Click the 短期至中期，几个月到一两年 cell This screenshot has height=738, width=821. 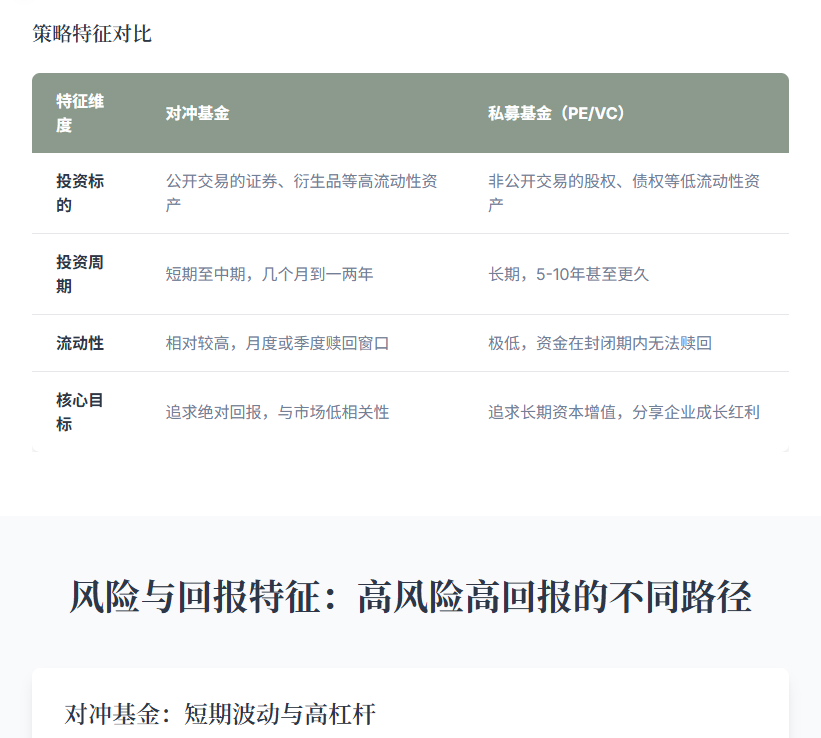[269, 274]
